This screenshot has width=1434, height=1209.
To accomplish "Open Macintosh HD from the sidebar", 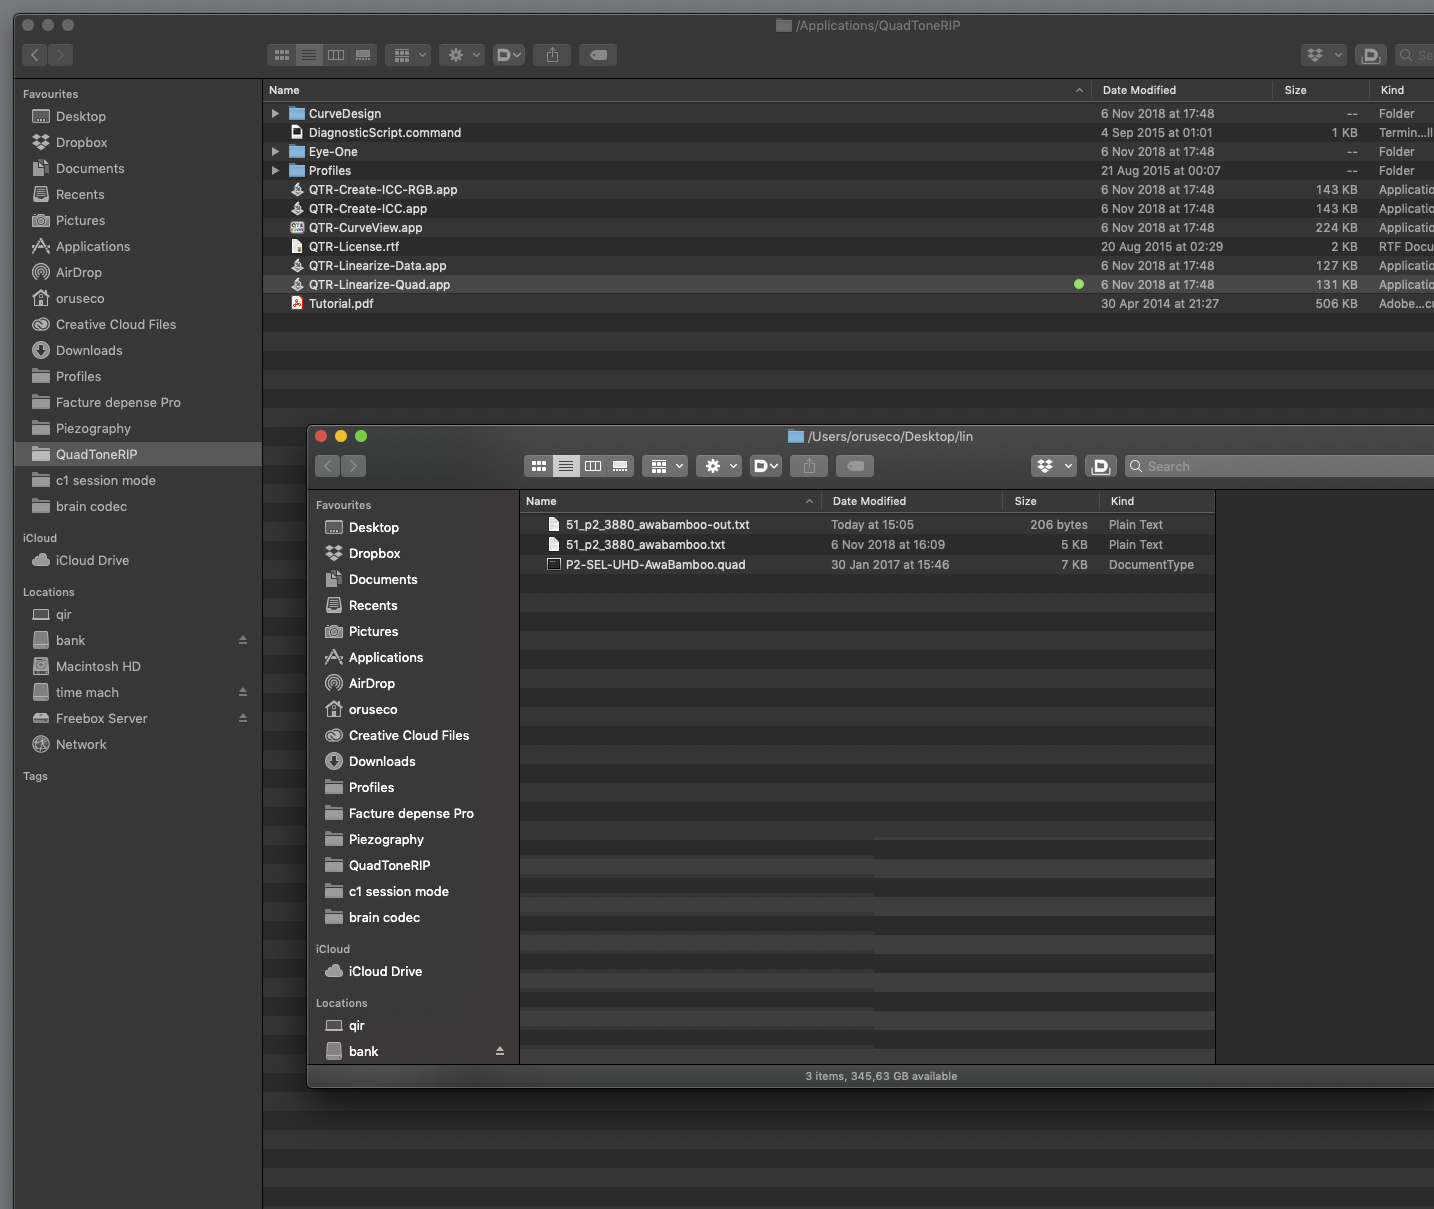I will 98,666.
